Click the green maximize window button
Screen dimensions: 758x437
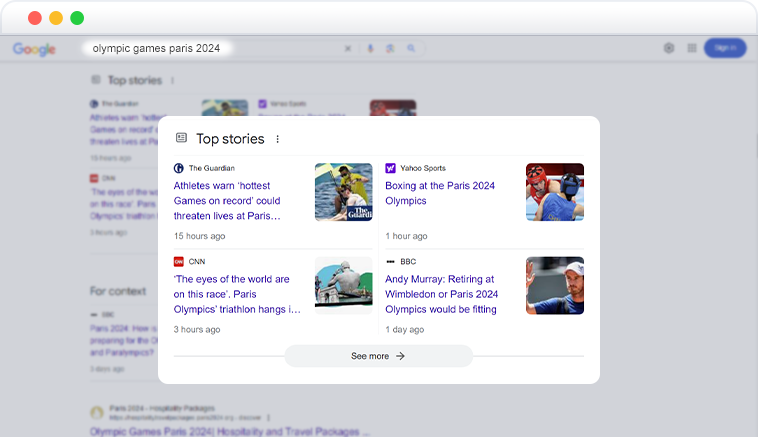(x=77, y=18)
